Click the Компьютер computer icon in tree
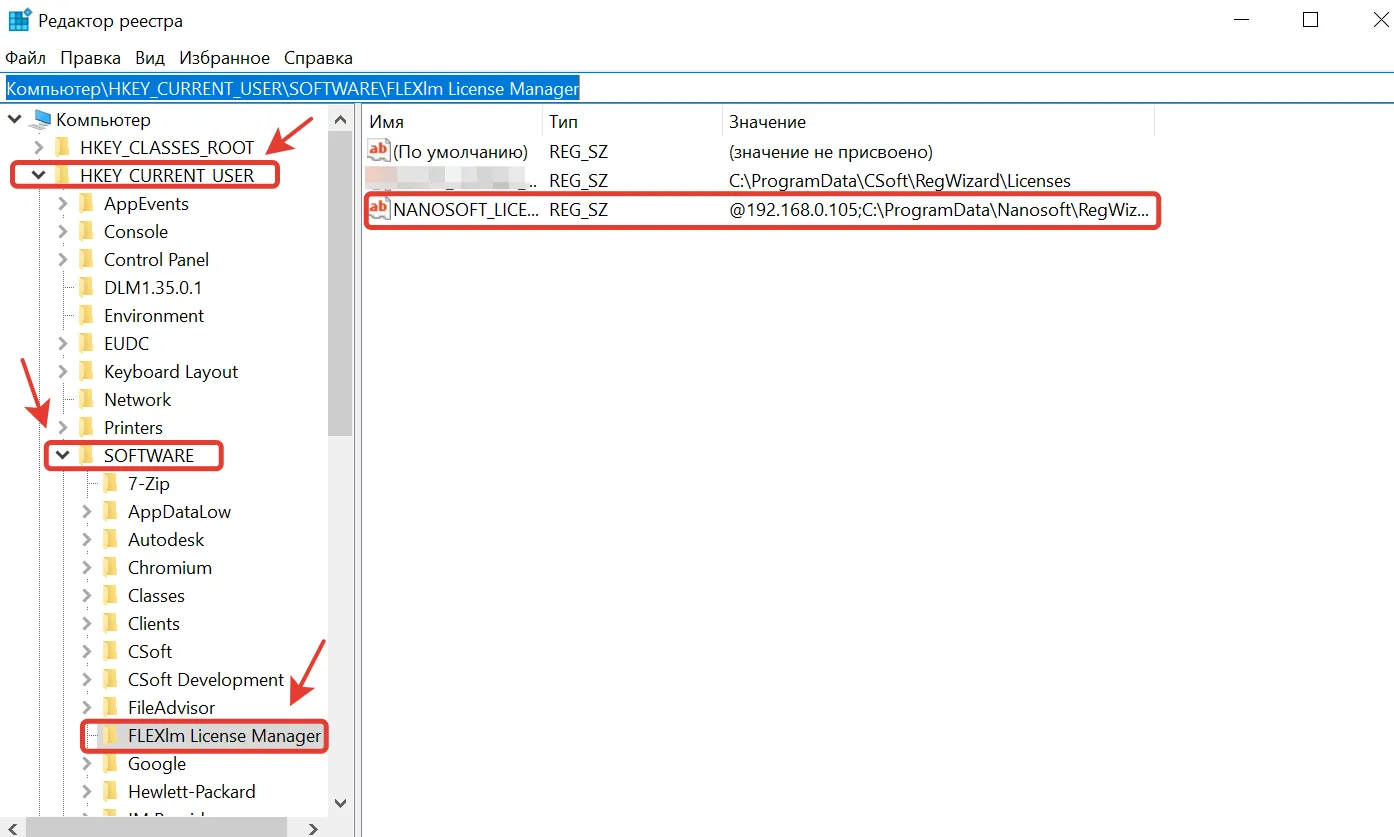1394x837 pixels. (41, 120)
